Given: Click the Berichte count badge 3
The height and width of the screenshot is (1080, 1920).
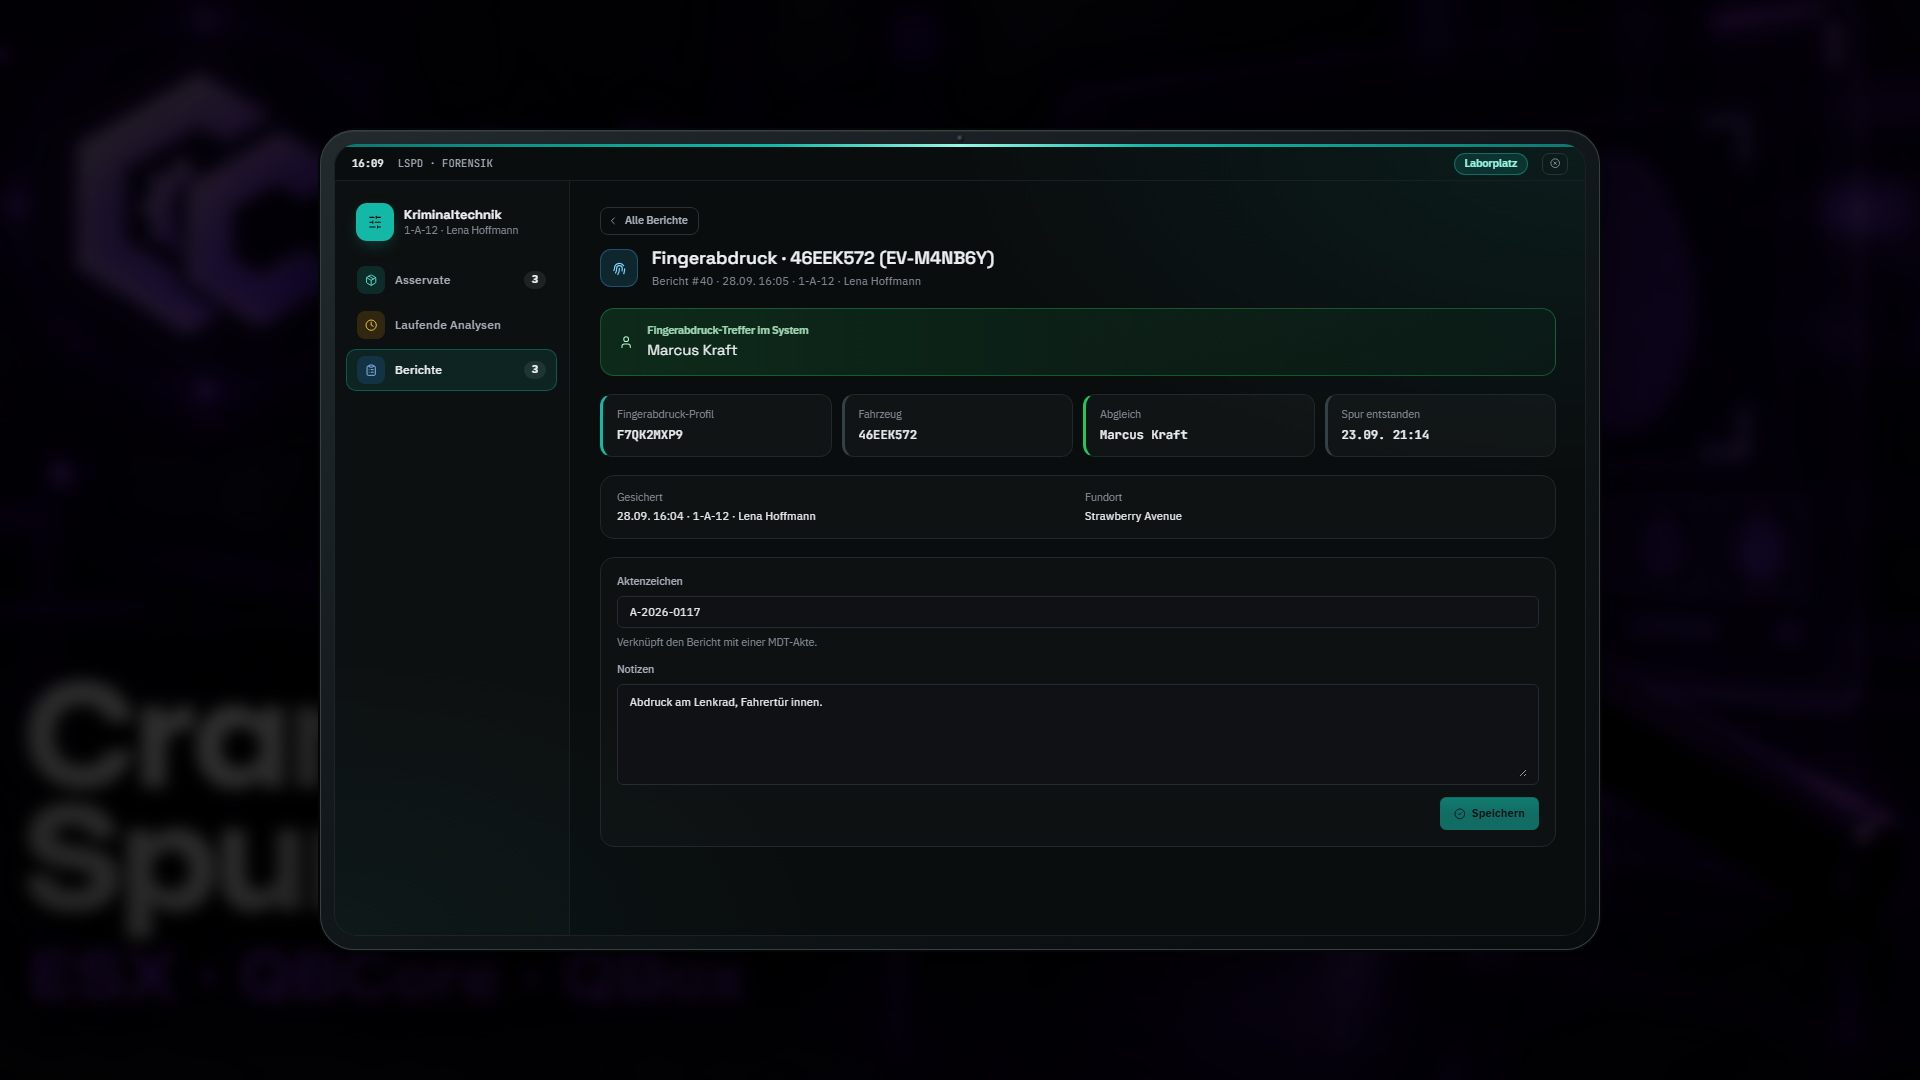Looking at the screenshot, I should pos(535,370).
